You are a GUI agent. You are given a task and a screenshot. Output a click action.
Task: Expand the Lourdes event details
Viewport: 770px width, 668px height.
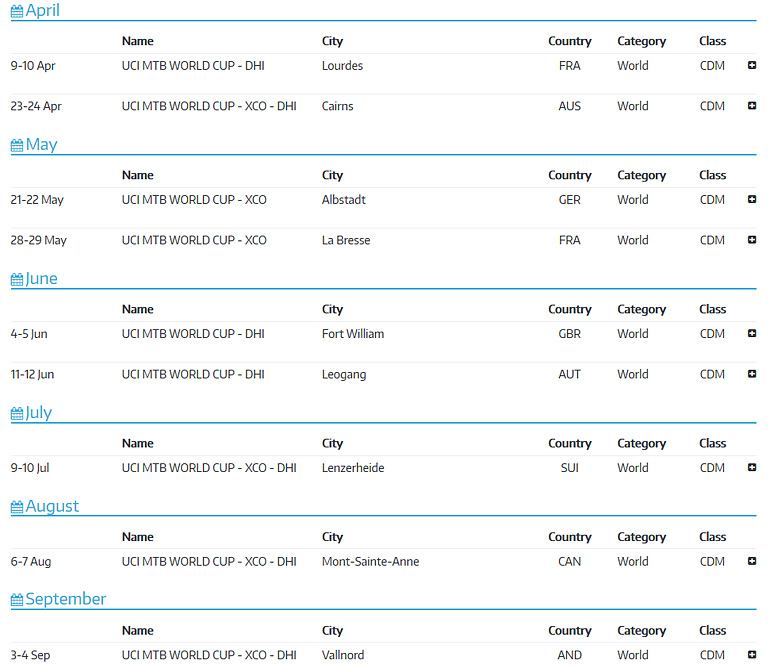[x=751, y=65]
